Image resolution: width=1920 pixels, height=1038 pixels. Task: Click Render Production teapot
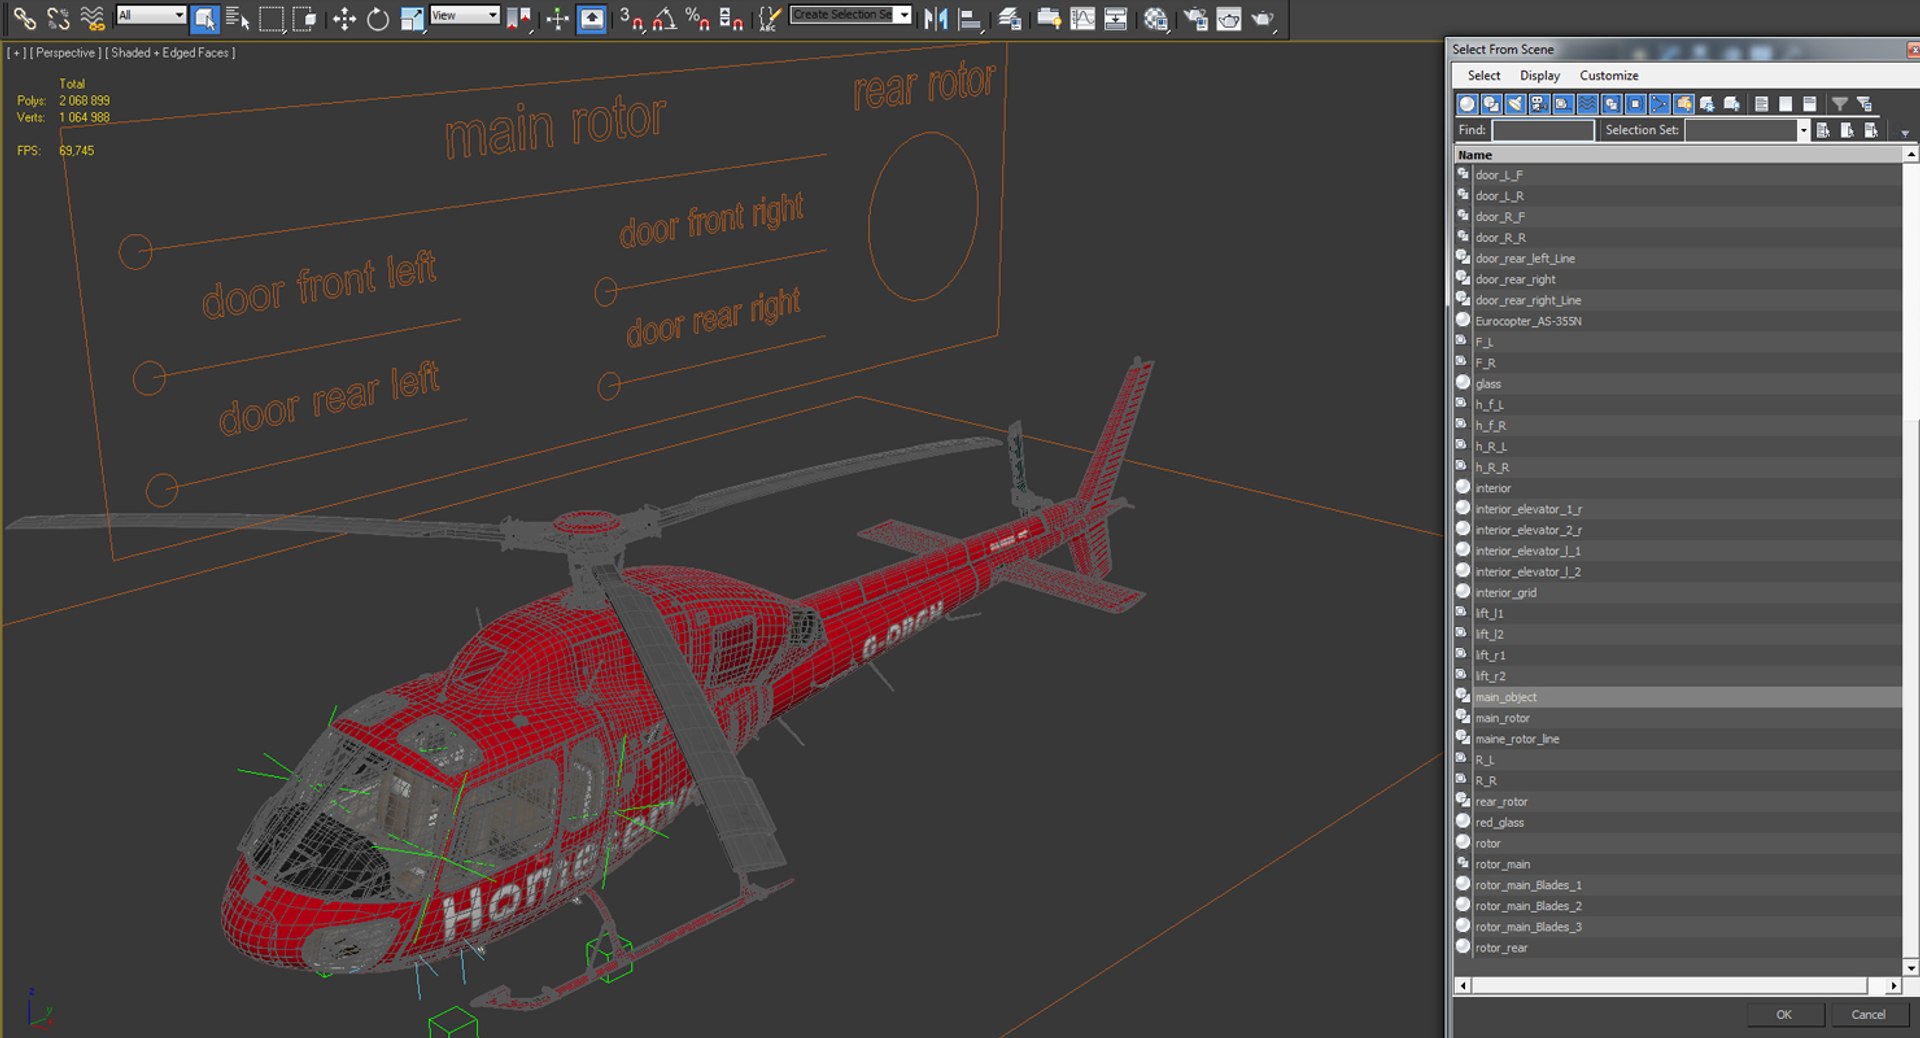coord(1263,18)
